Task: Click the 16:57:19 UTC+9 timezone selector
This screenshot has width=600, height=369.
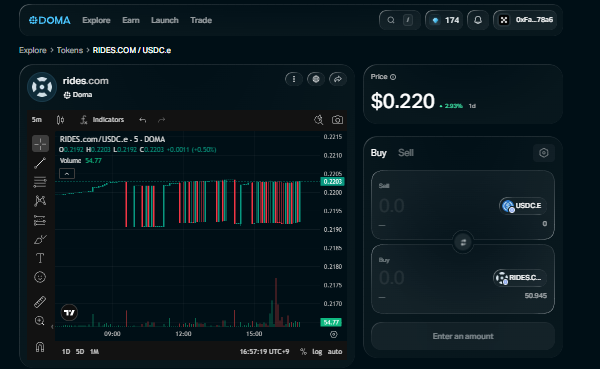Action: pos(264,351)
